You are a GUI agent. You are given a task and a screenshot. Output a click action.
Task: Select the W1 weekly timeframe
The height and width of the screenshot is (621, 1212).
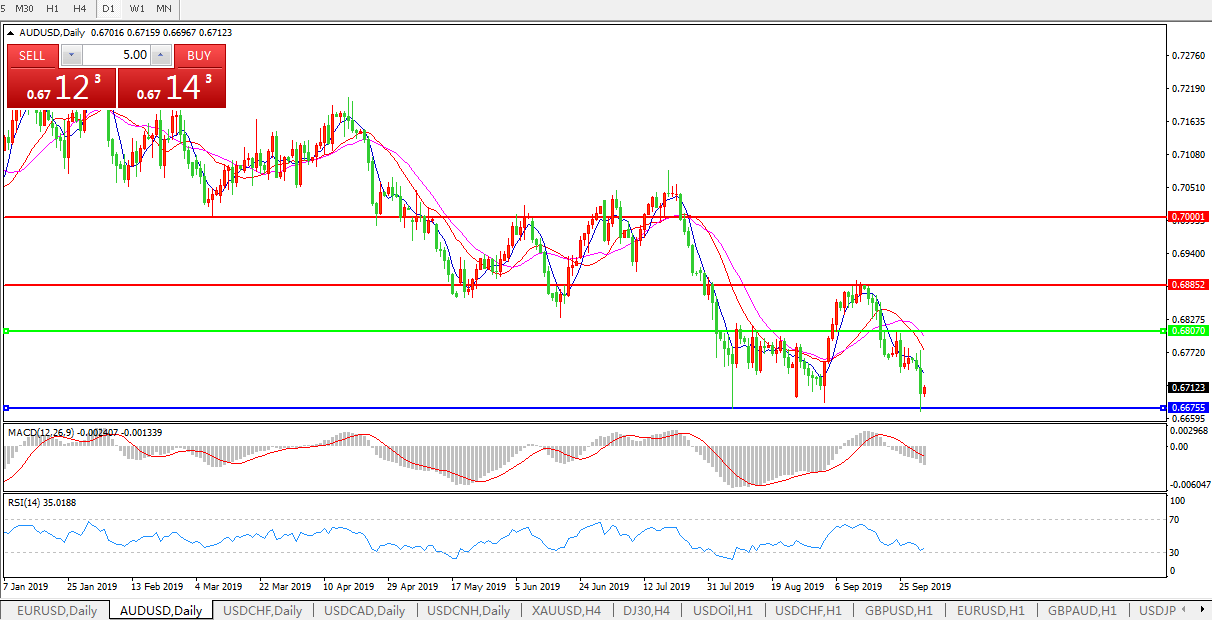tap(137, 9)
